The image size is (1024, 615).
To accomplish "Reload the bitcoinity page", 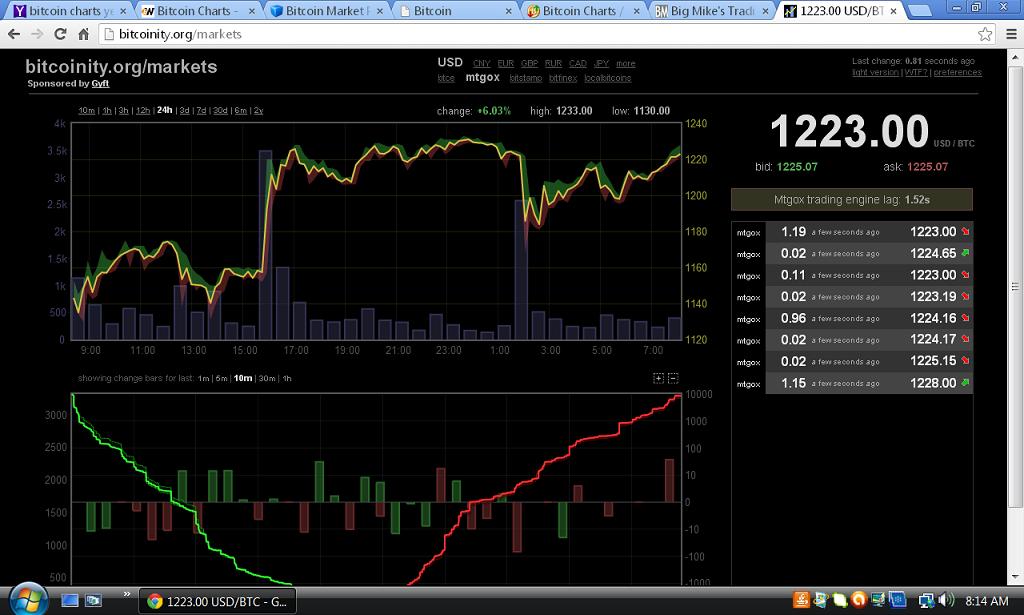I will click(60, 34).
